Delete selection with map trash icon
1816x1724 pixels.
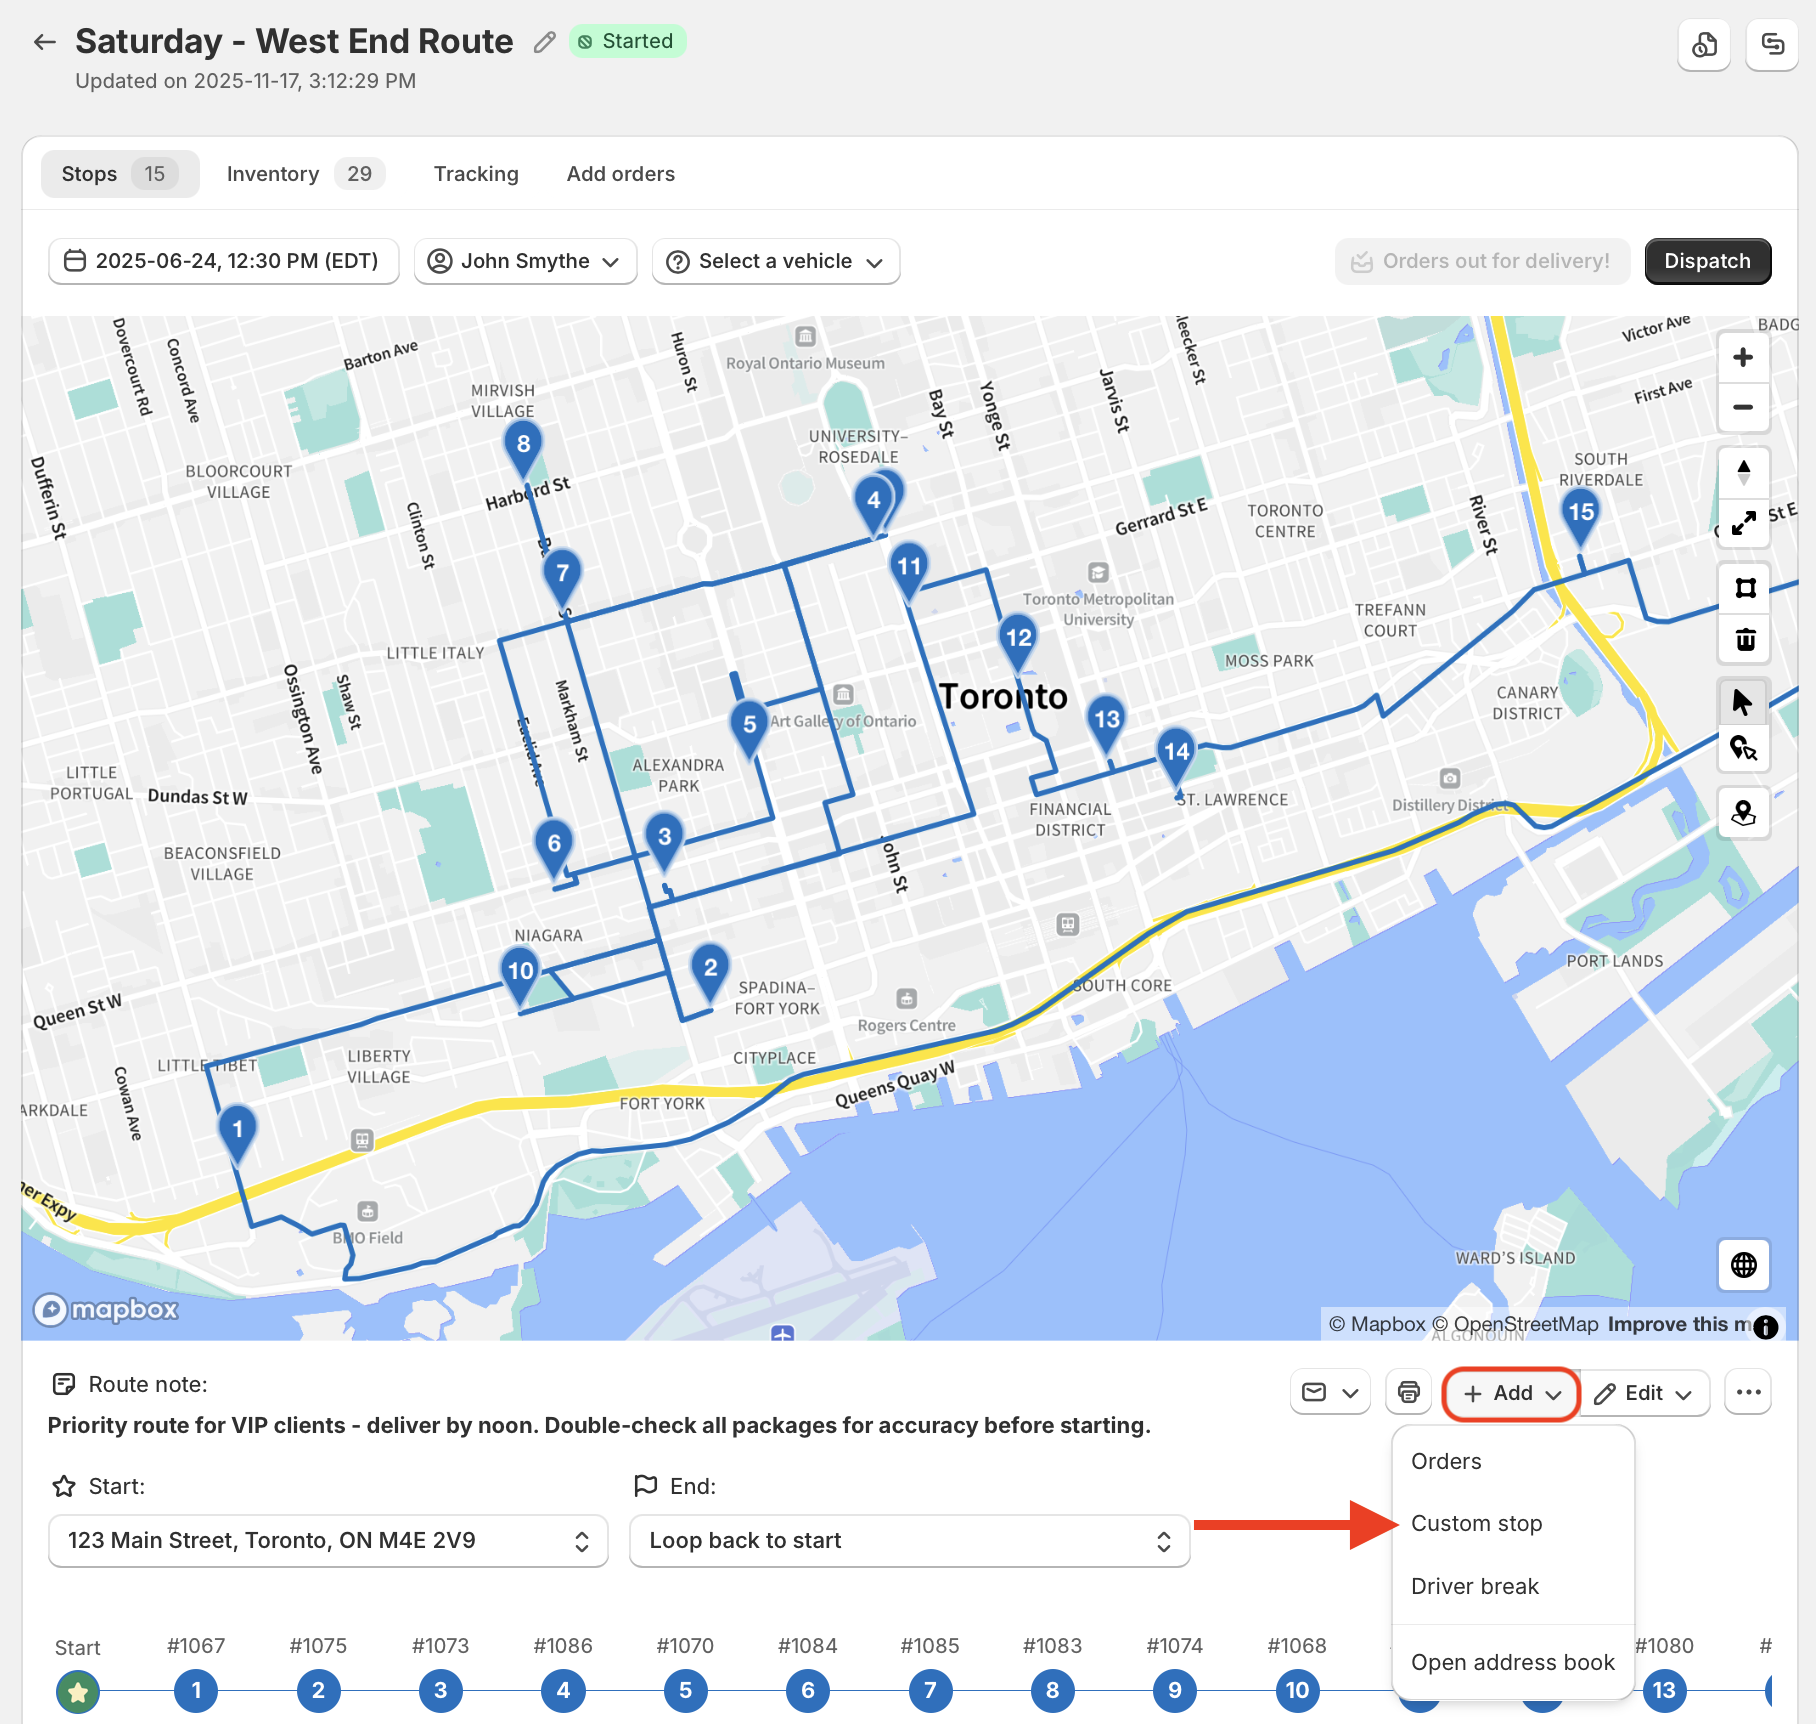click(1745, 639)
